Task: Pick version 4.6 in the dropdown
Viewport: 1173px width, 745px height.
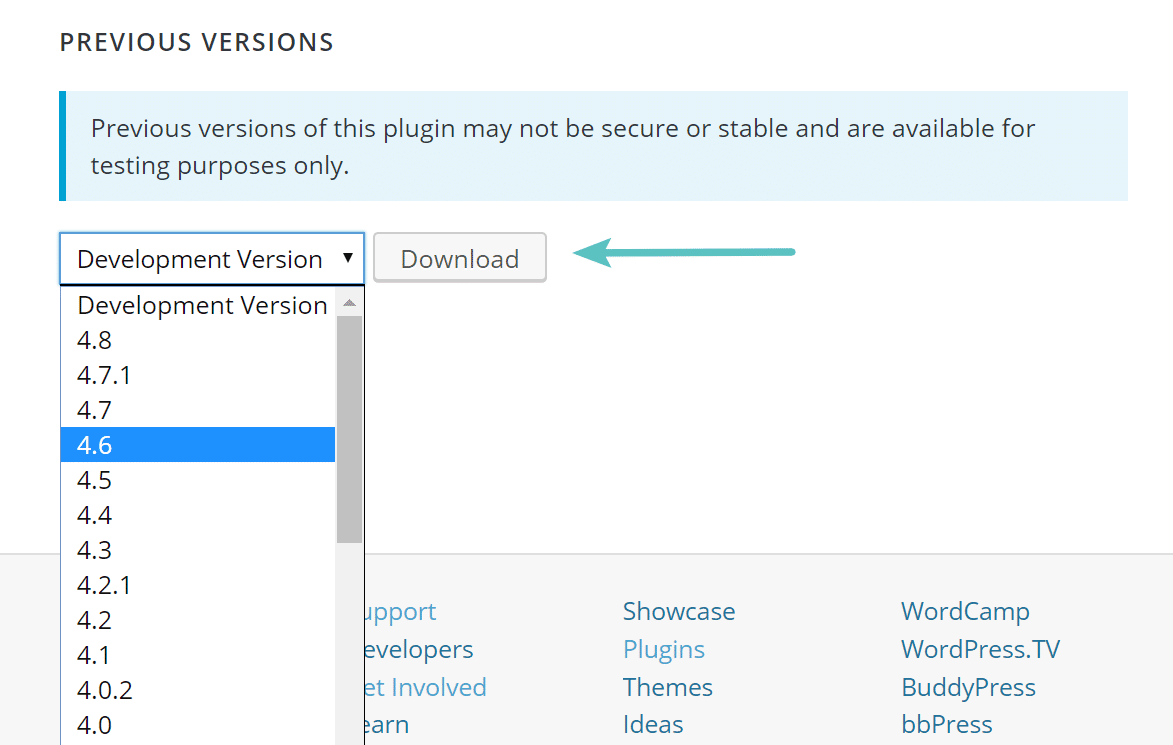Action: 94,444
